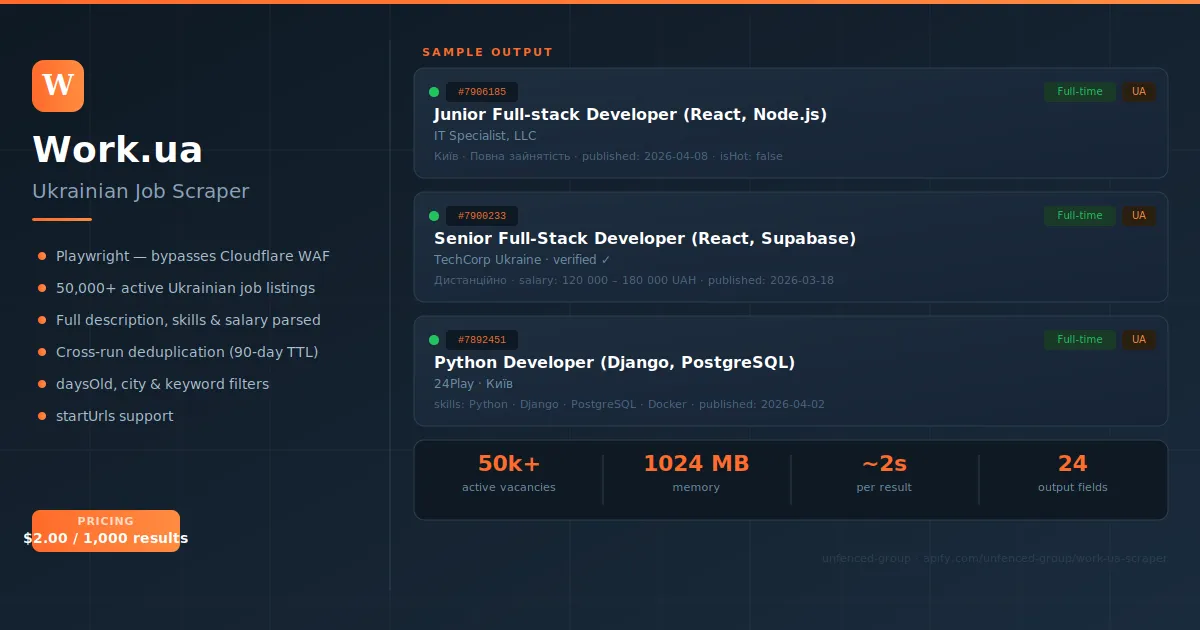Click bullet Full description, skills & salary parsed
This screenshot has height=630, width=1200.
coord(188,320)
